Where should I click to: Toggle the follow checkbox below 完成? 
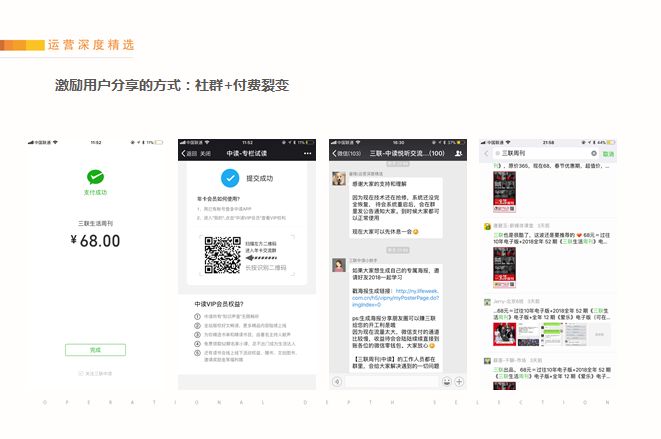coord(81,374)
